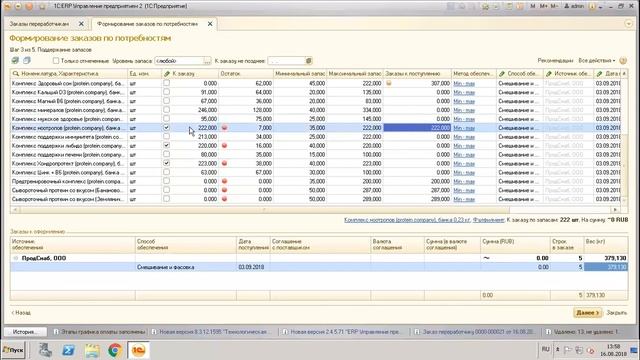Image resolution: width=640 pixels, height=360 pixels.
Task: Uncheck the Комплекс Хондропротект row checkbox
Action: pos(167,163)
